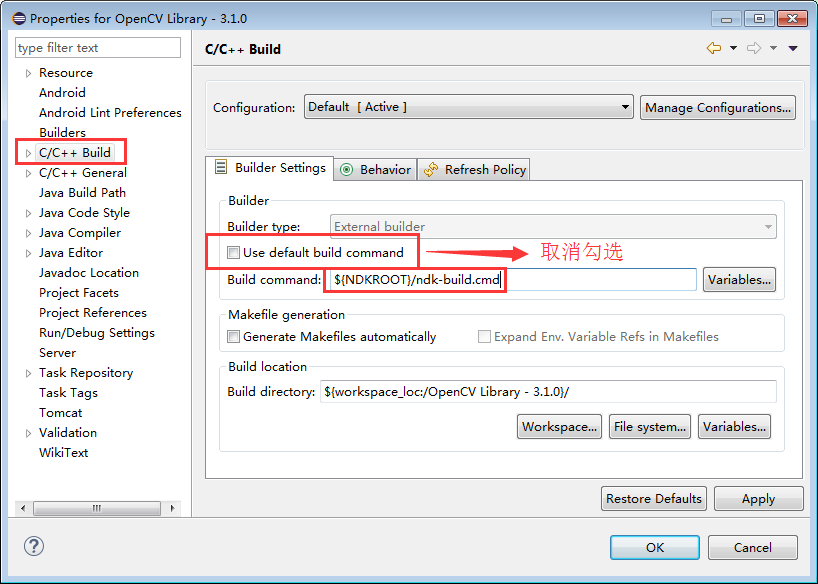
Task: Select Project References
Action: click(93, 313)
